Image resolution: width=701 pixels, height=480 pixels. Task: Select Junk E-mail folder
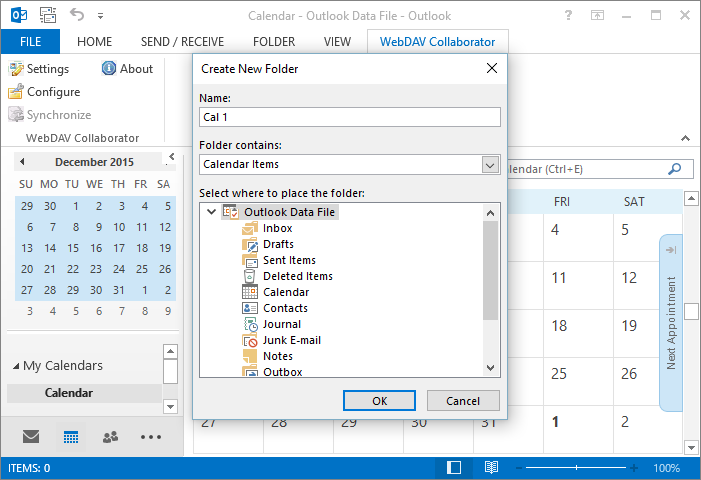point(291,341)
